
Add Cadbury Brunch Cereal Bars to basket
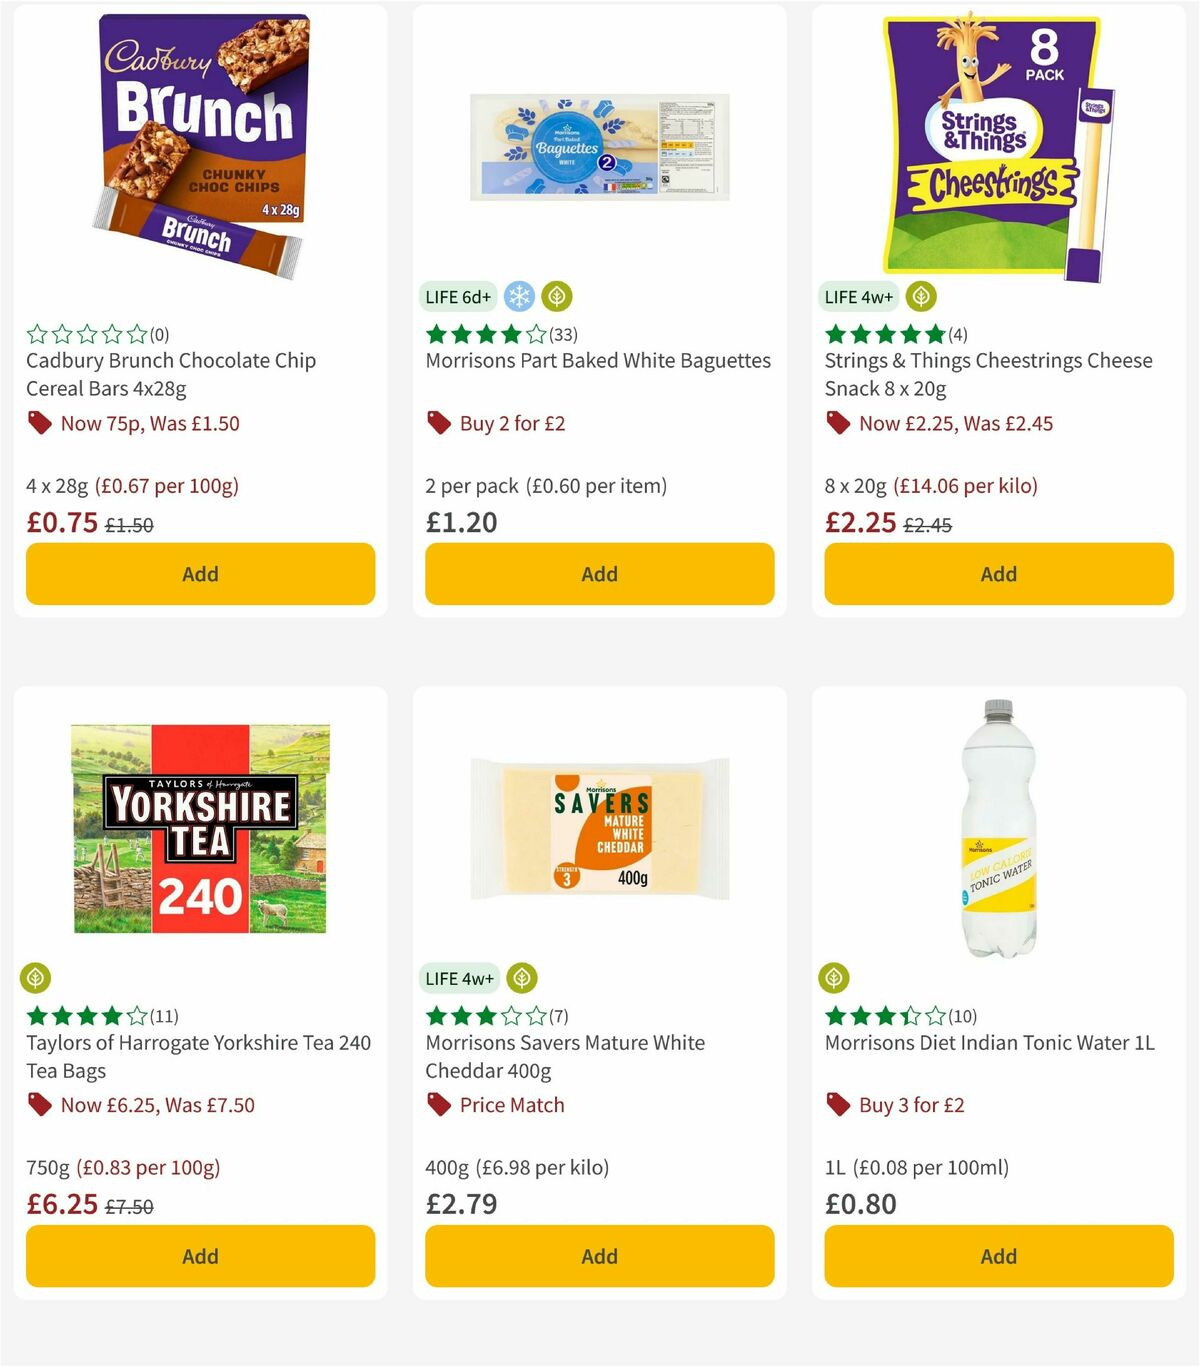coord(200,574)
